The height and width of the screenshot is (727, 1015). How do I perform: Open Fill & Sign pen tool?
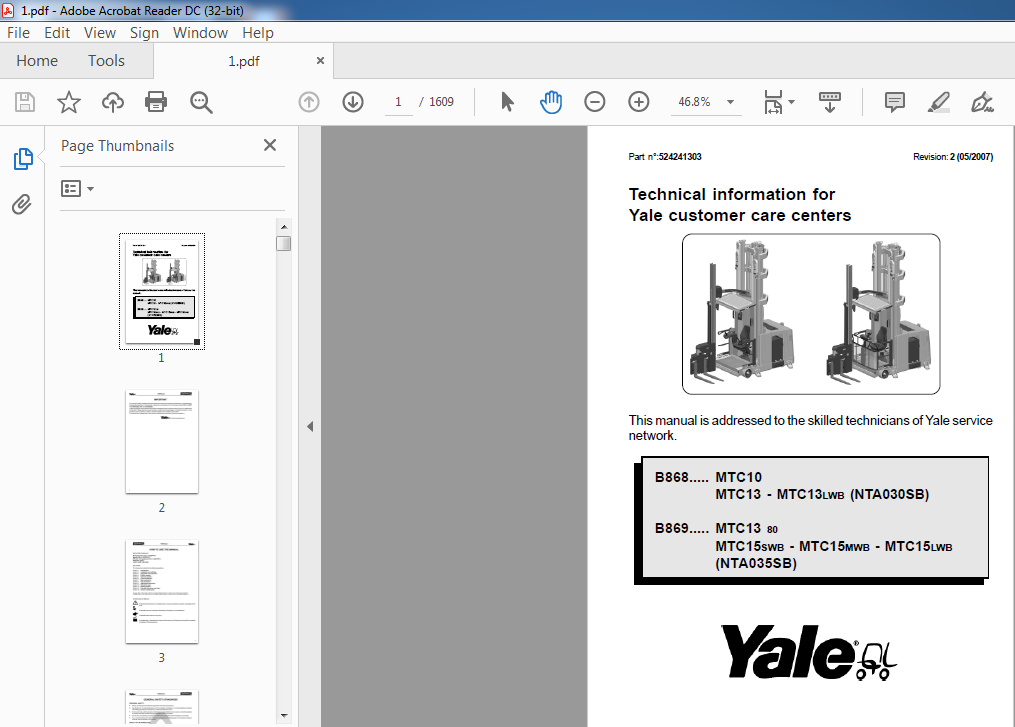pyautogui.click(x=982, y=102)
